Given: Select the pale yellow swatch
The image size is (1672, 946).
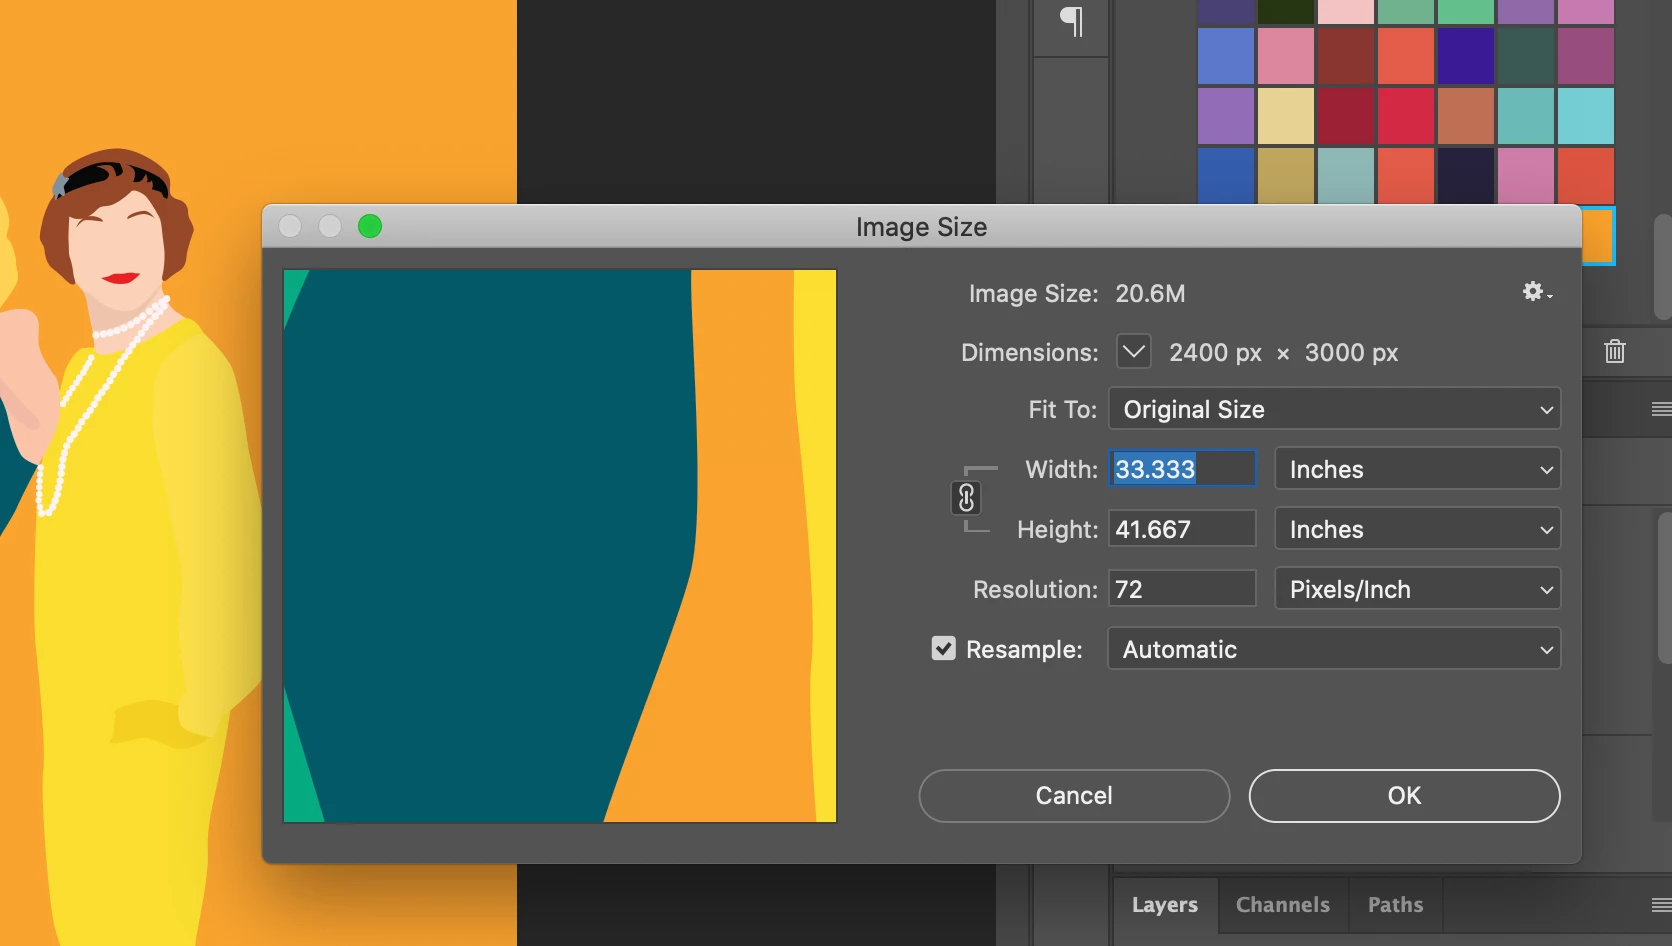Looking at the screenshot, I should [1286, 116].
